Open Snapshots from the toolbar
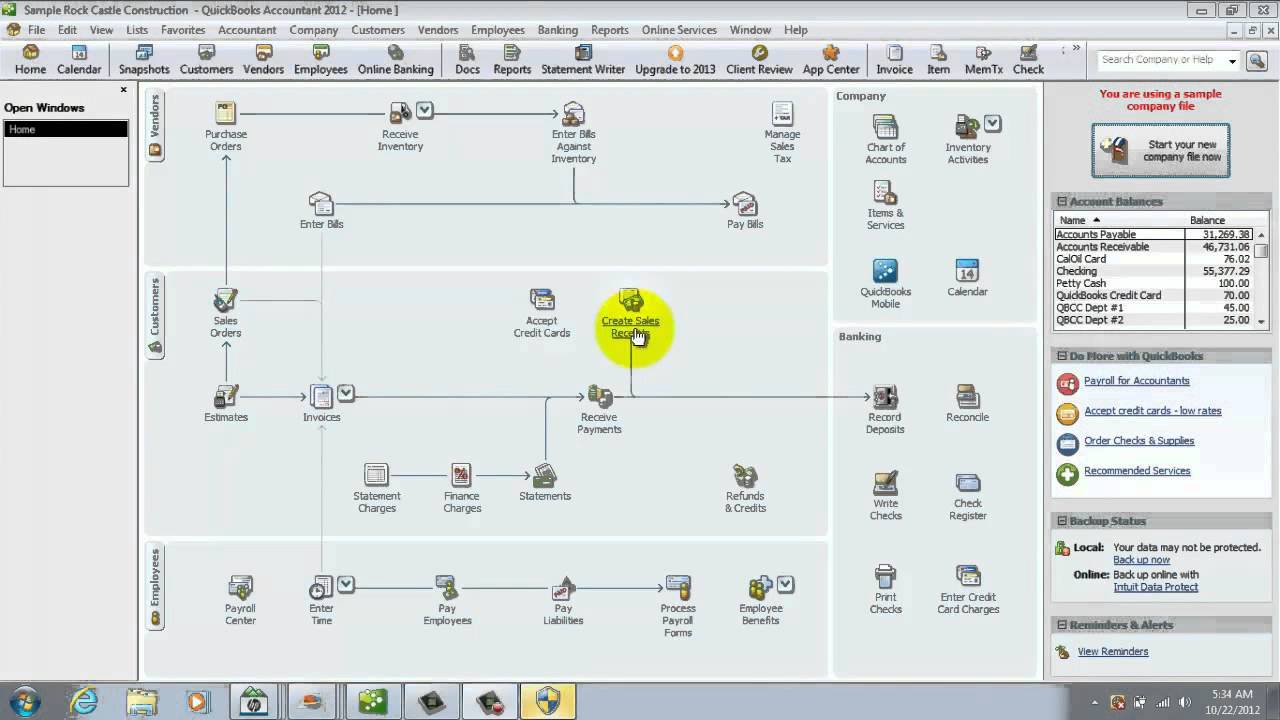This screenshot has width=1280, height=720. point(144,60)
